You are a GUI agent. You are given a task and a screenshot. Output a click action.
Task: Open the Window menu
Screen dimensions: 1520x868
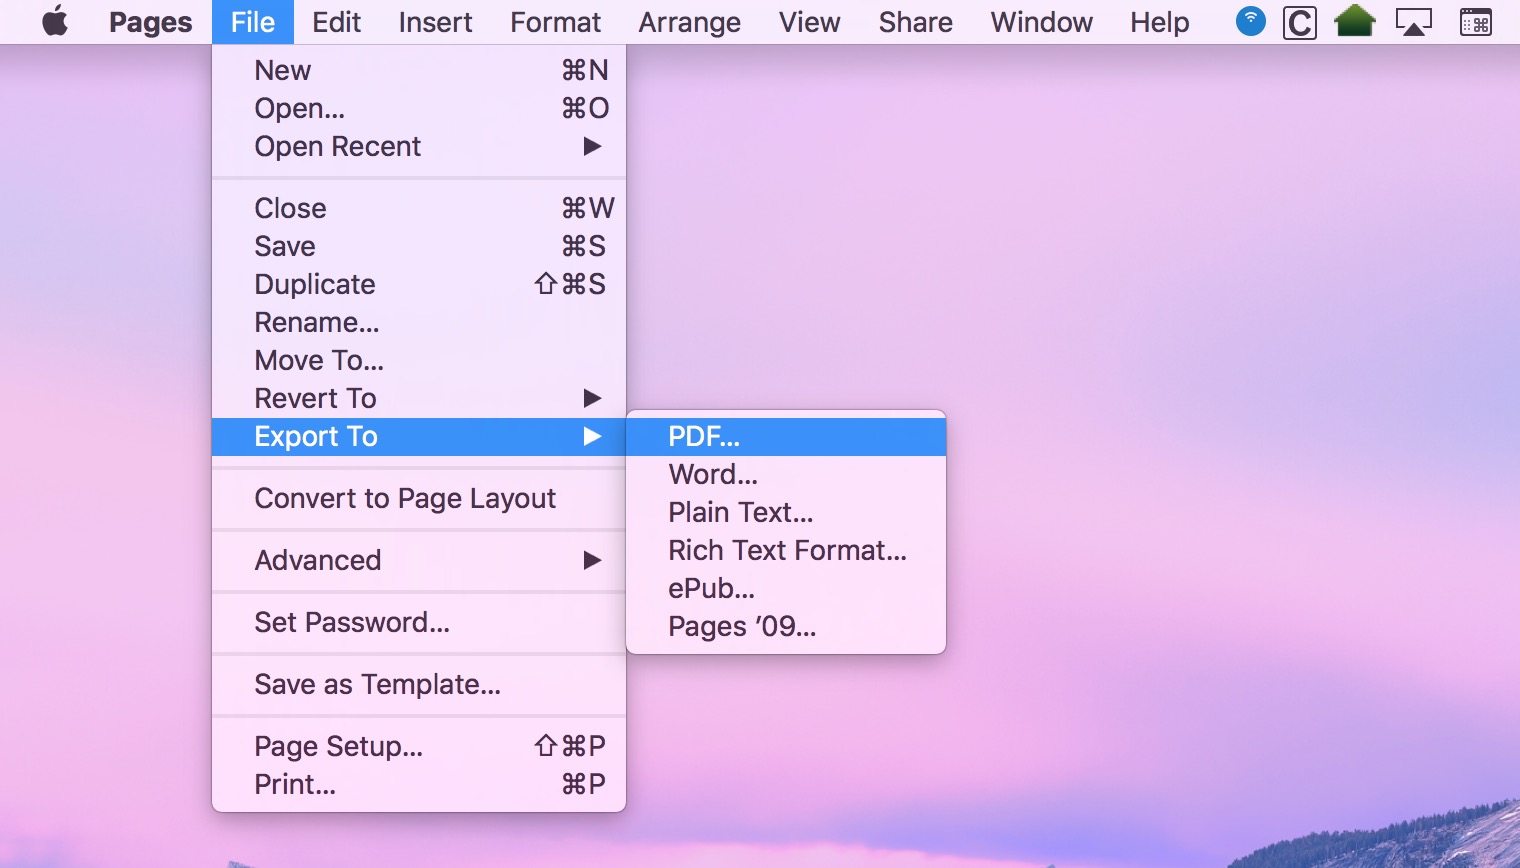coord(1041,22)
